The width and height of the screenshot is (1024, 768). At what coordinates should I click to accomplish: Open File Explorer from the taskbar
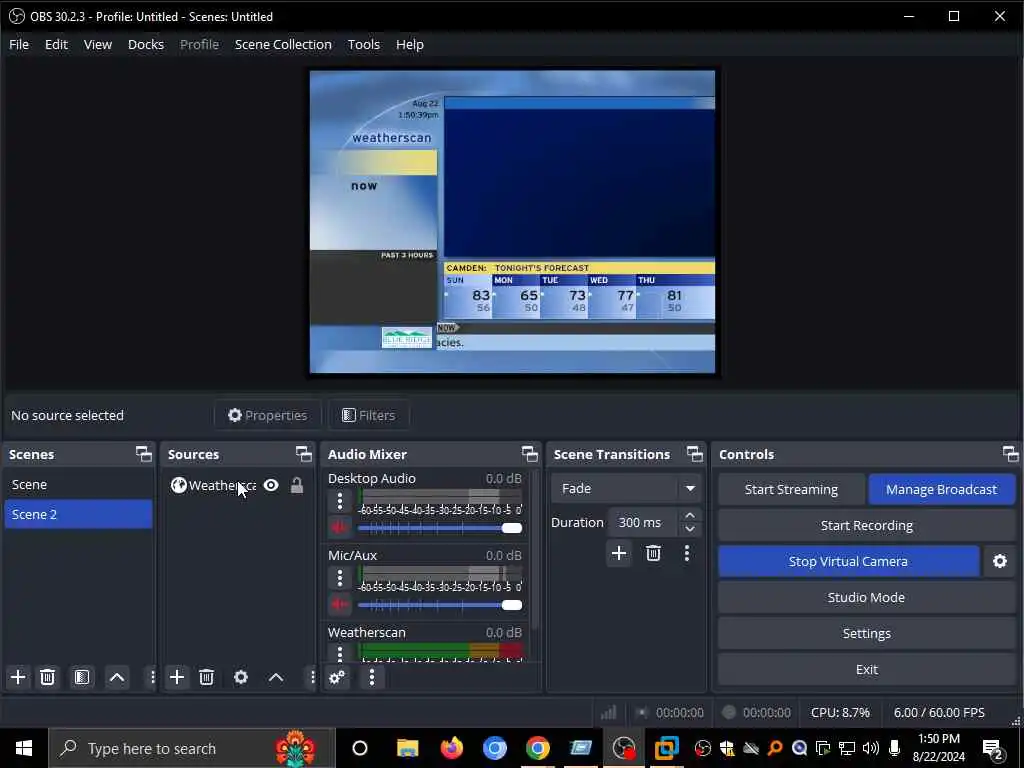(408, 748)
